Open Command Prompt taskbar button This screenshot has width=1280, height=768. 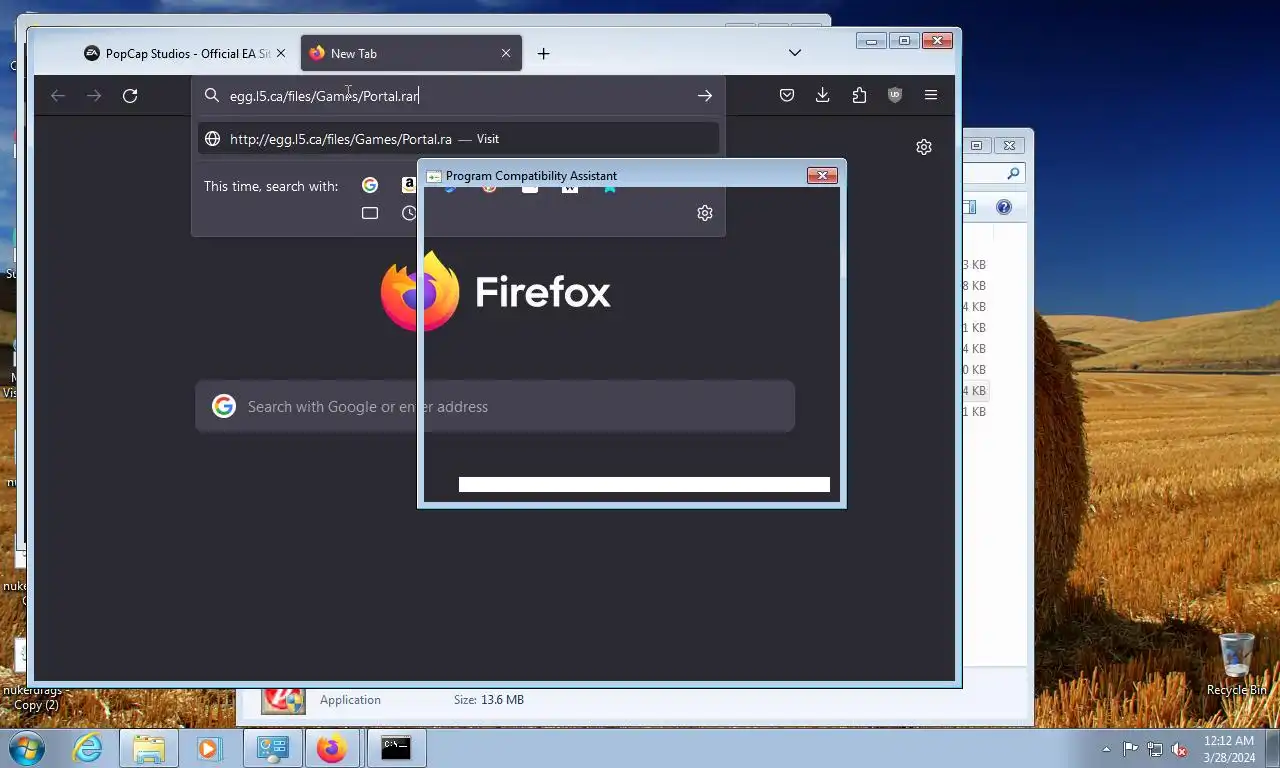pos(396,748)
